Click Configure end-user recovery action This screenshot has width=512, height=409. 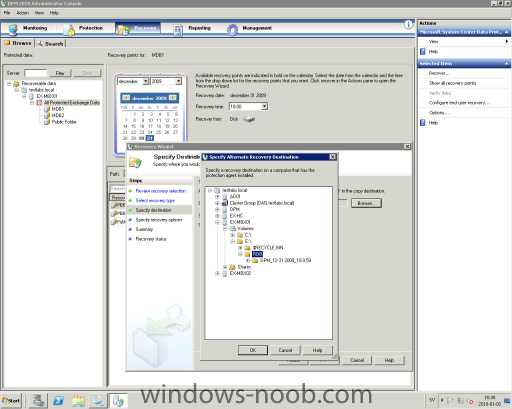pyautogui.click(x=459, y=103)
